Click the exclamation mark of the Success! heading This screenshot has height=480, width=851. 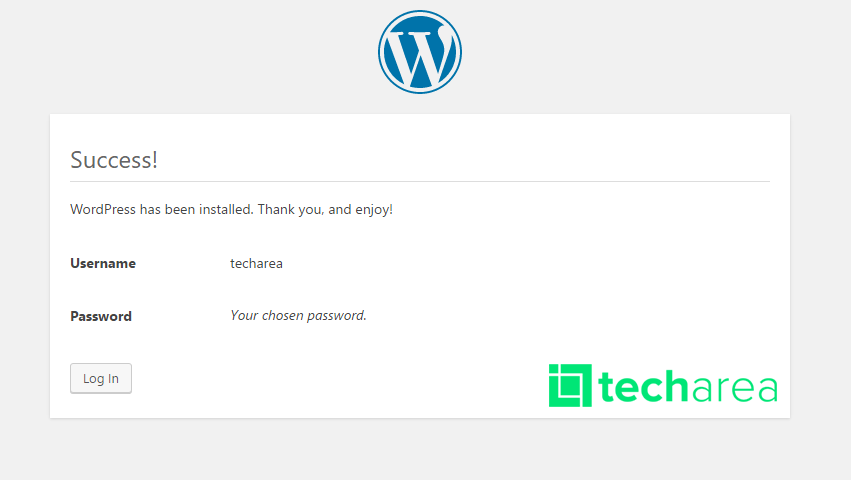(x=154, y=160)
